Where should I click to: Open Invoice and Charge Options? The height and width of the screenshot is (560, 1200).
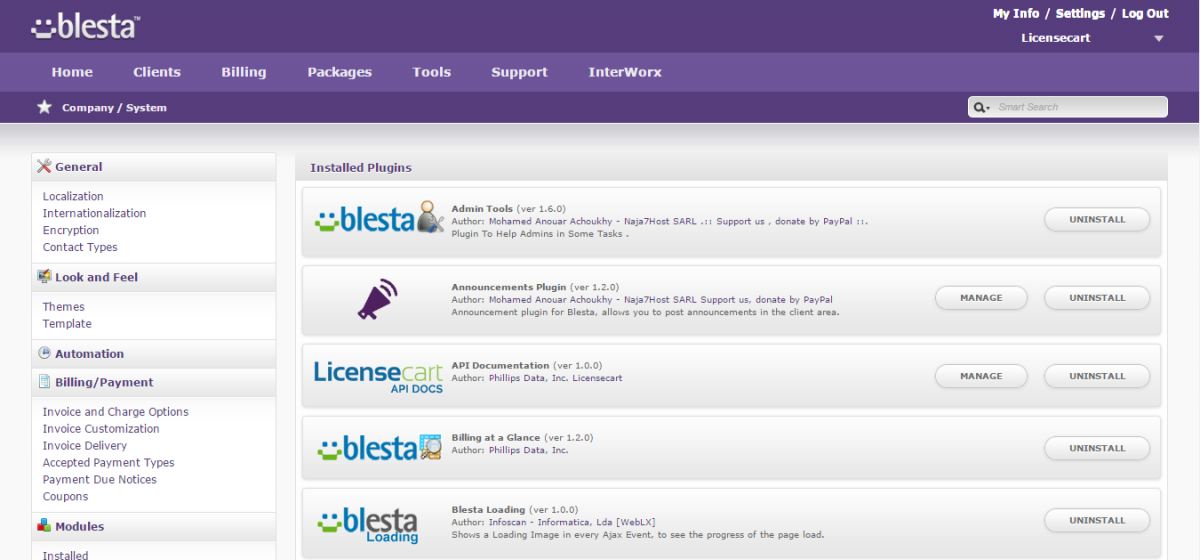pyautogui.click(x=115, y=412)
